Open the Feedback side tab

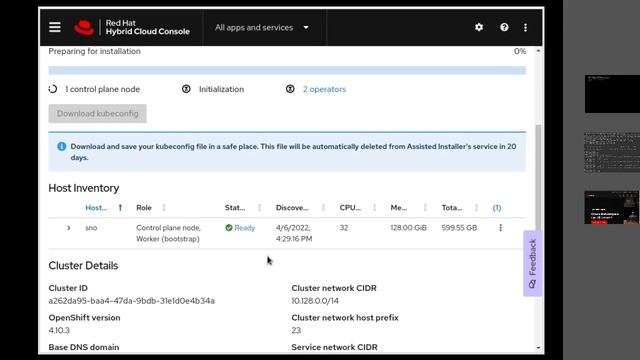coord(532,263)
